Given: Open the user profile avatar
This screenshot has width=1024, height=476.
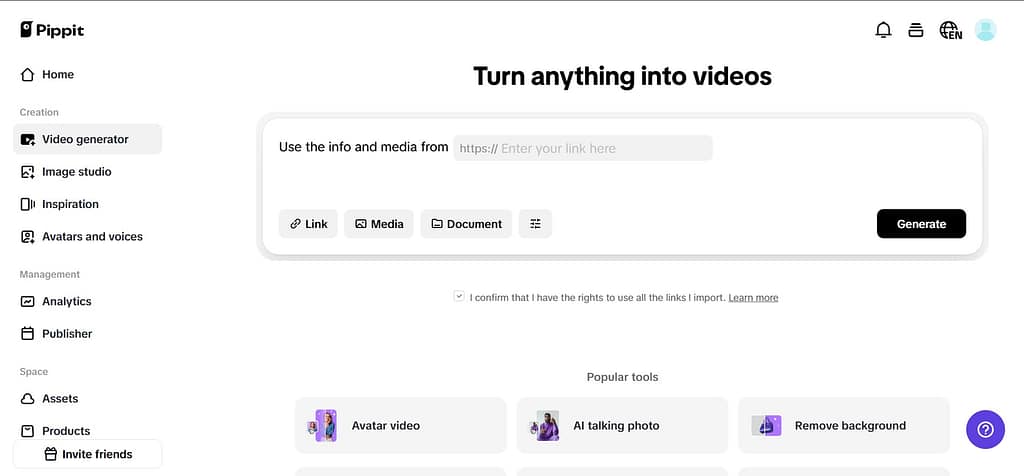Looking at the screenshot, I should click(x=985, y=30).
